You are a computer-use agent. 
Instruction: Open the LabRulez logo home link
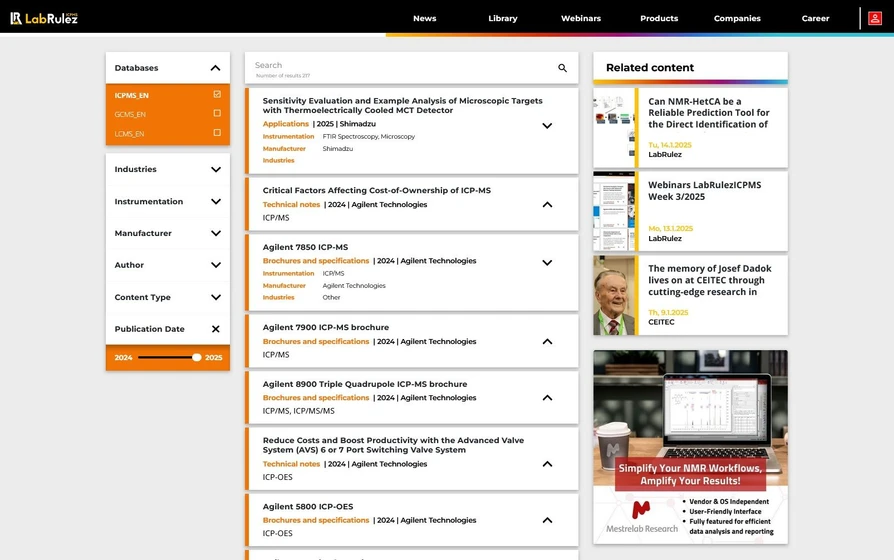pyautogui.click(x=44, y=18)
